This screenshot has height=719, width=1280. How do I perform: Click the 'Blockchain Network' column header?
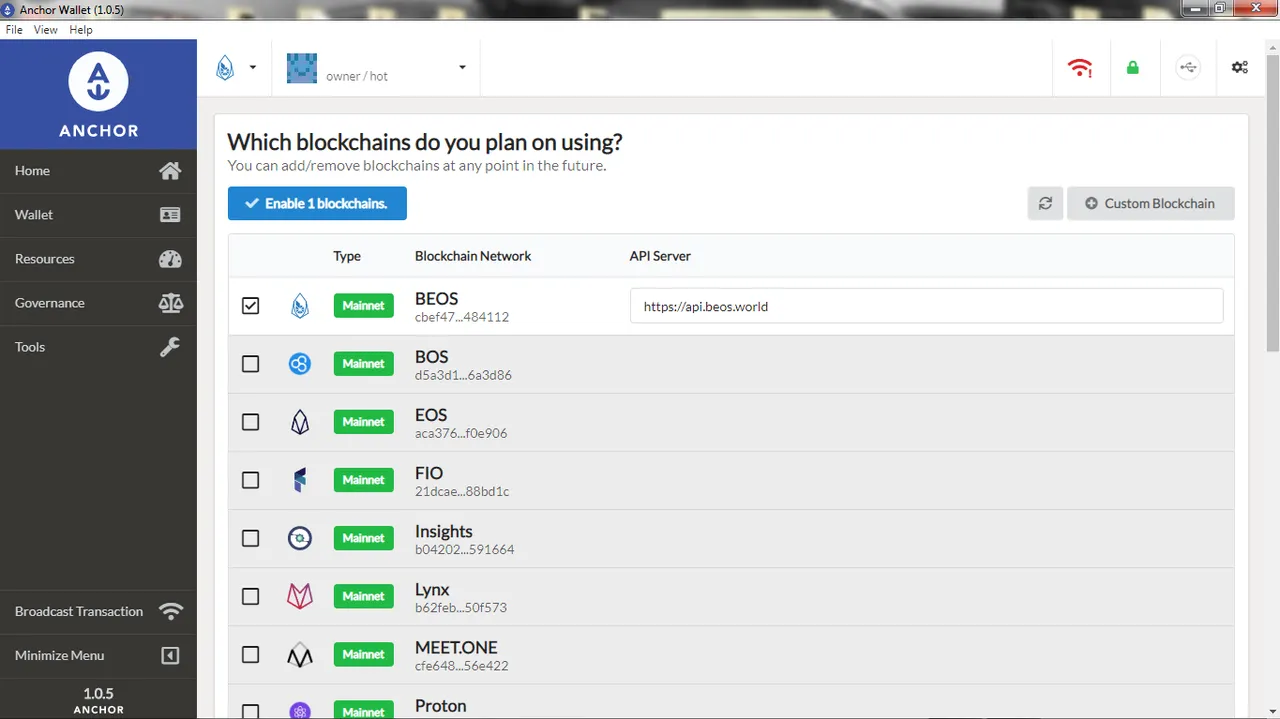pyautogui.click(x=473, y=256)
